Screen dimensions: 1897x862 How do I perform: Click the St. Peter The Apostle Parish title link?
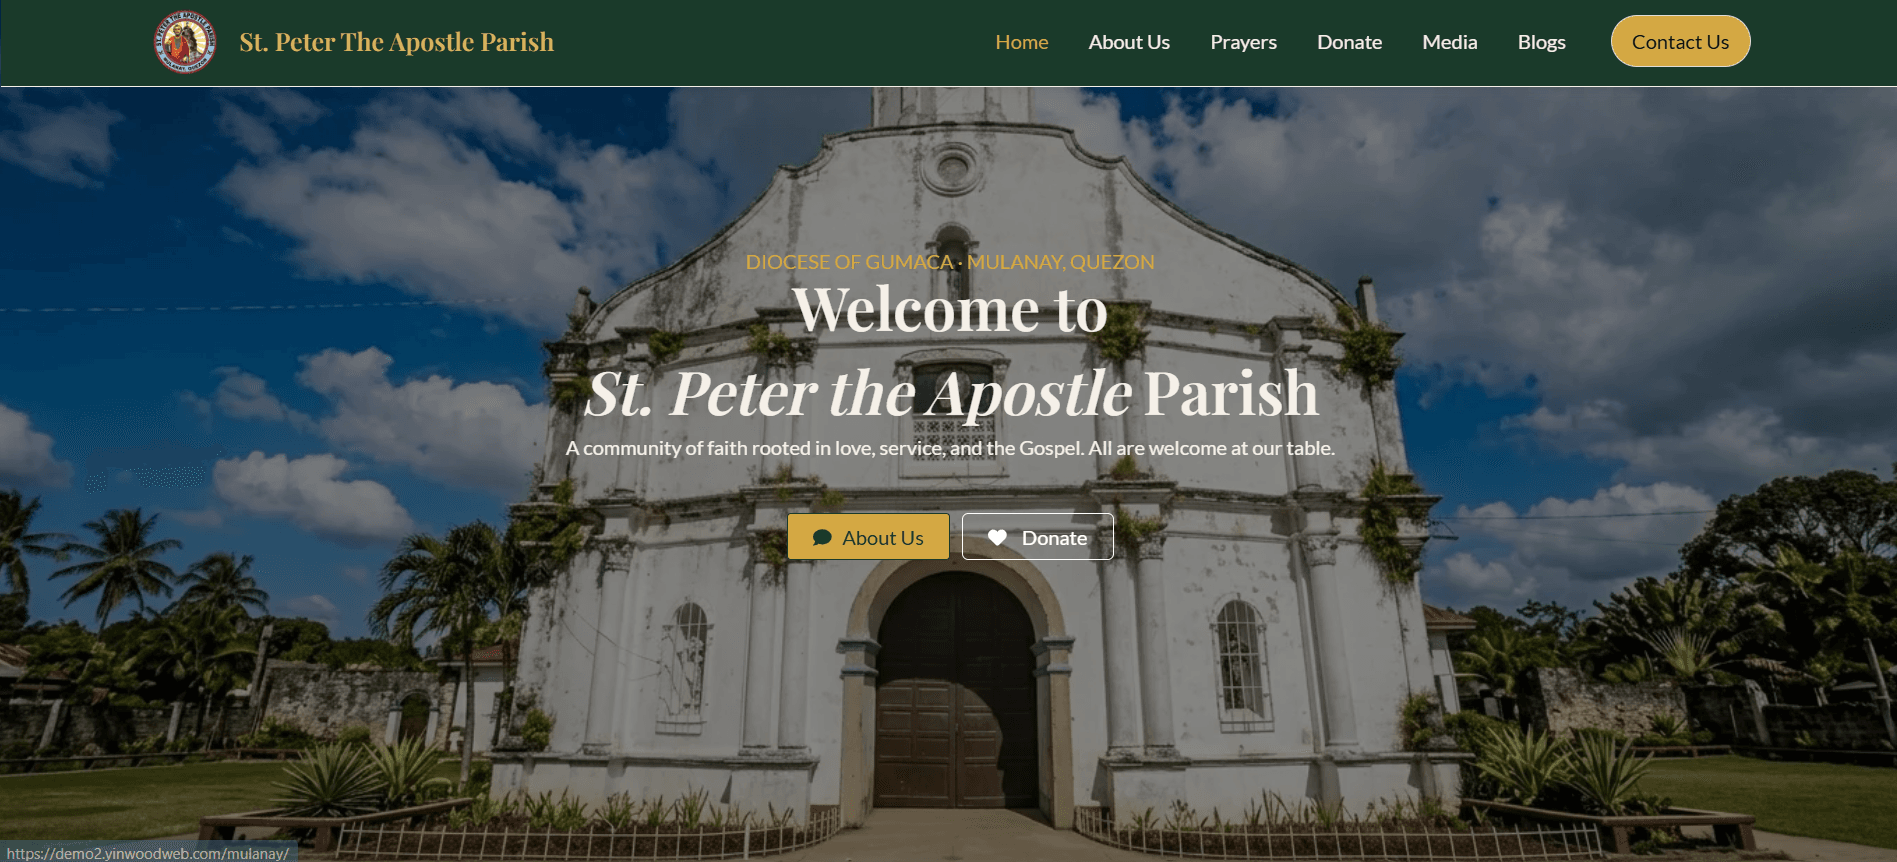pos(396,42)
